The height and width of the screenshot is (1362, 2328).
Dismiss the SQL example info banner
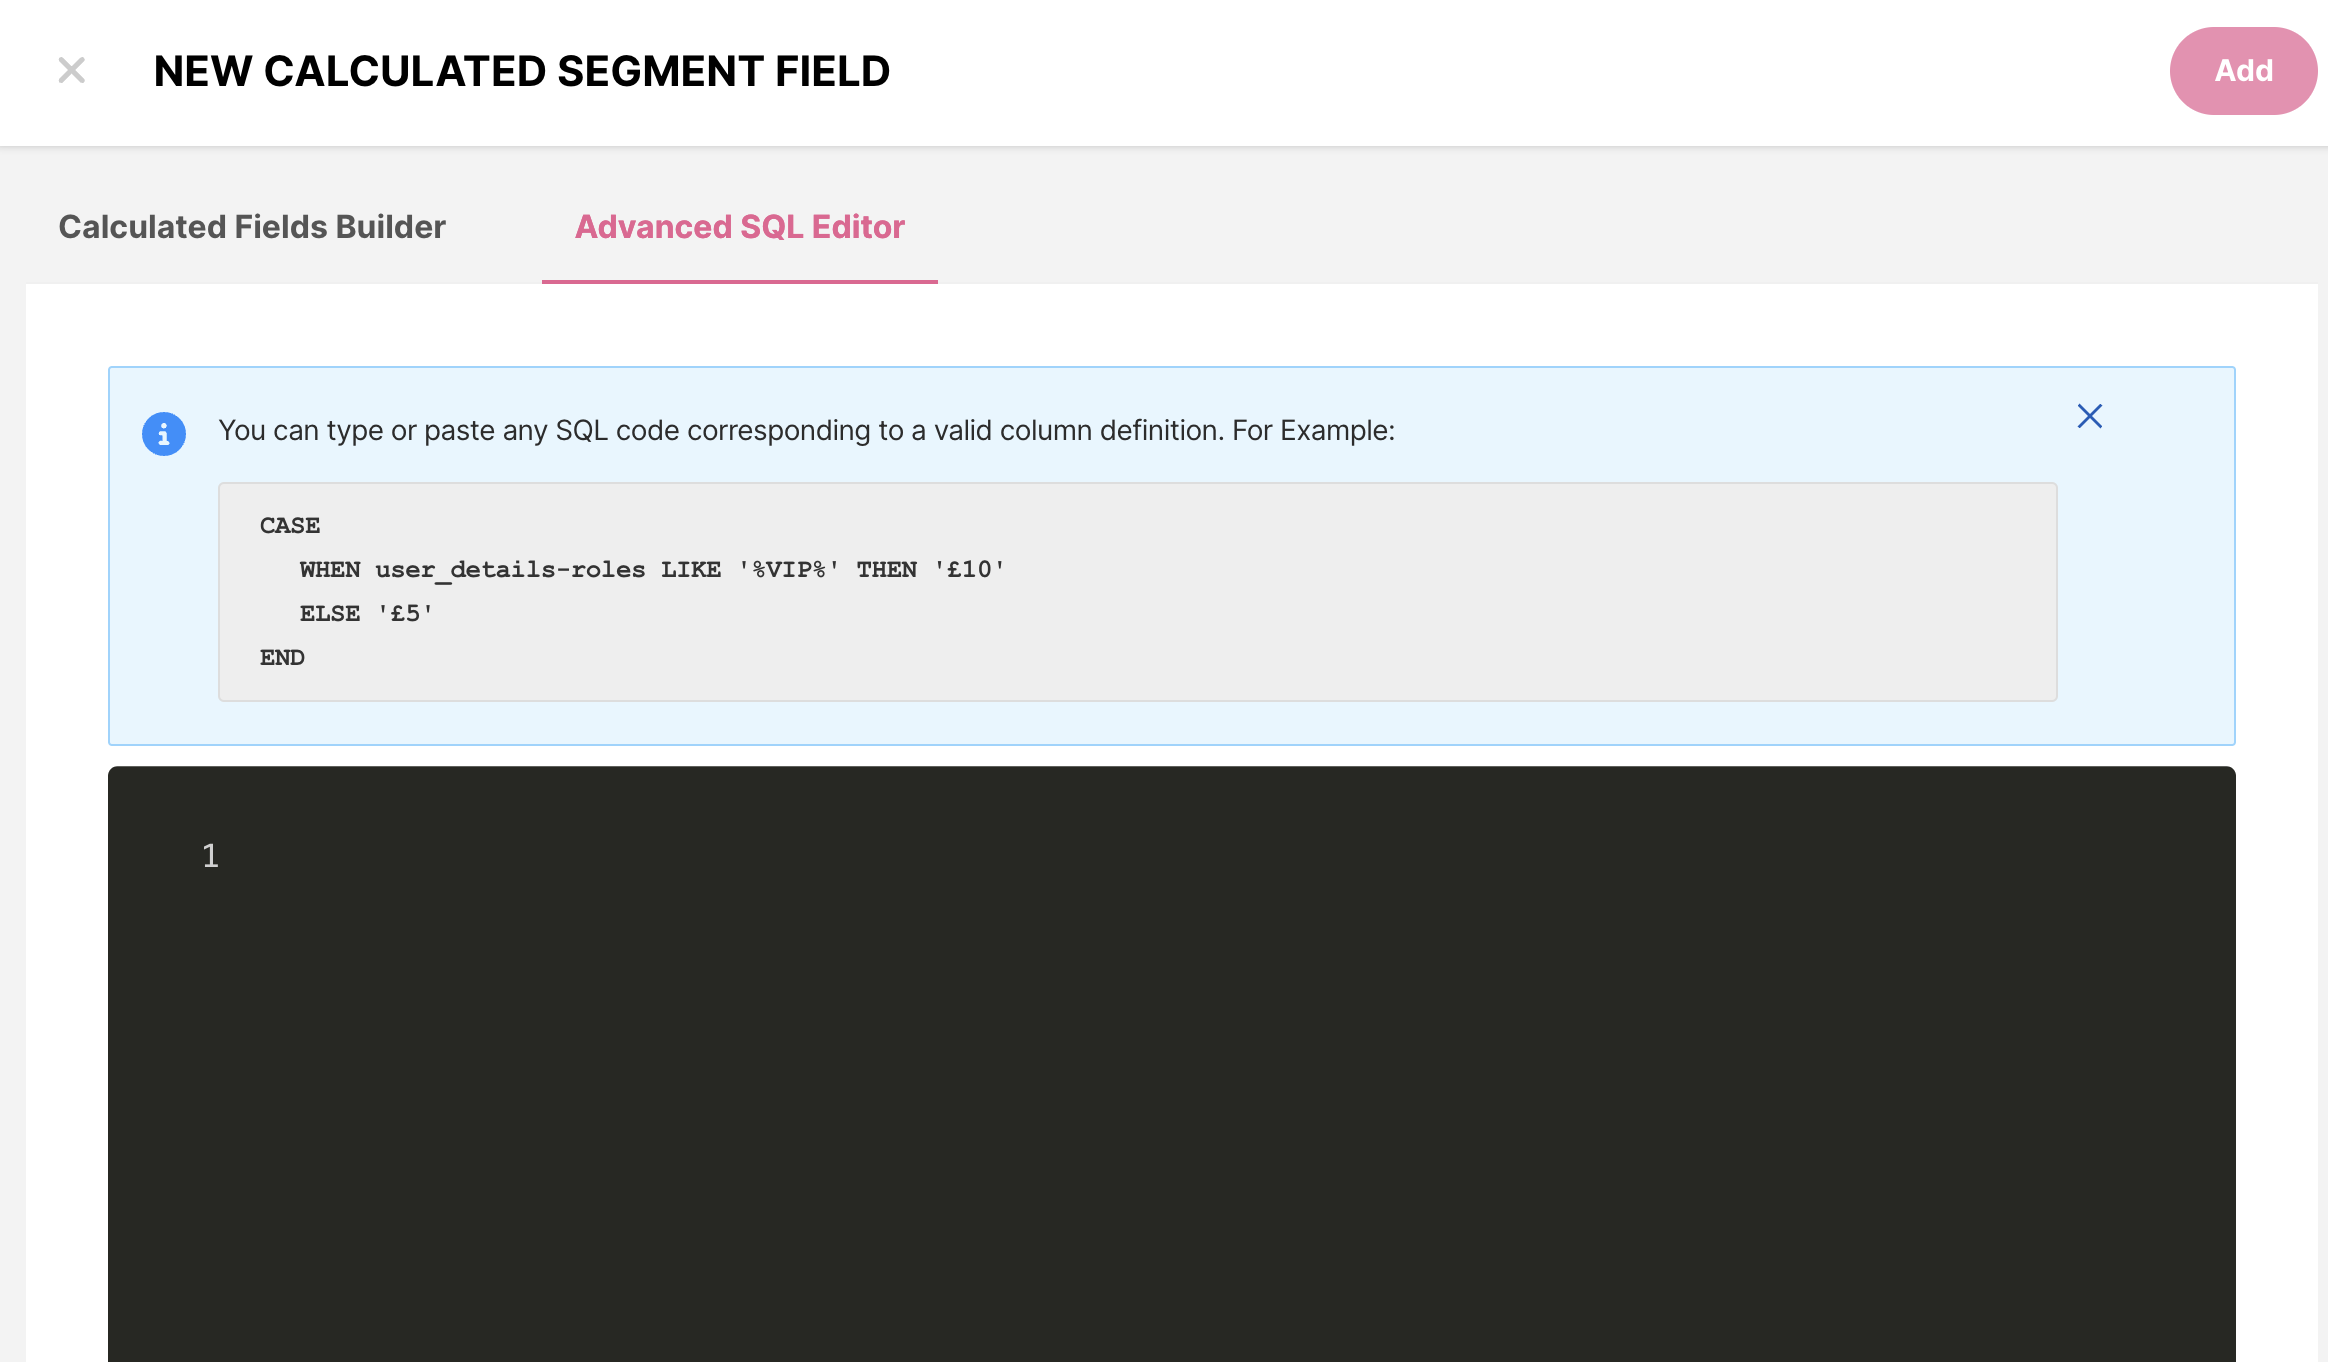click(2089, 416)
